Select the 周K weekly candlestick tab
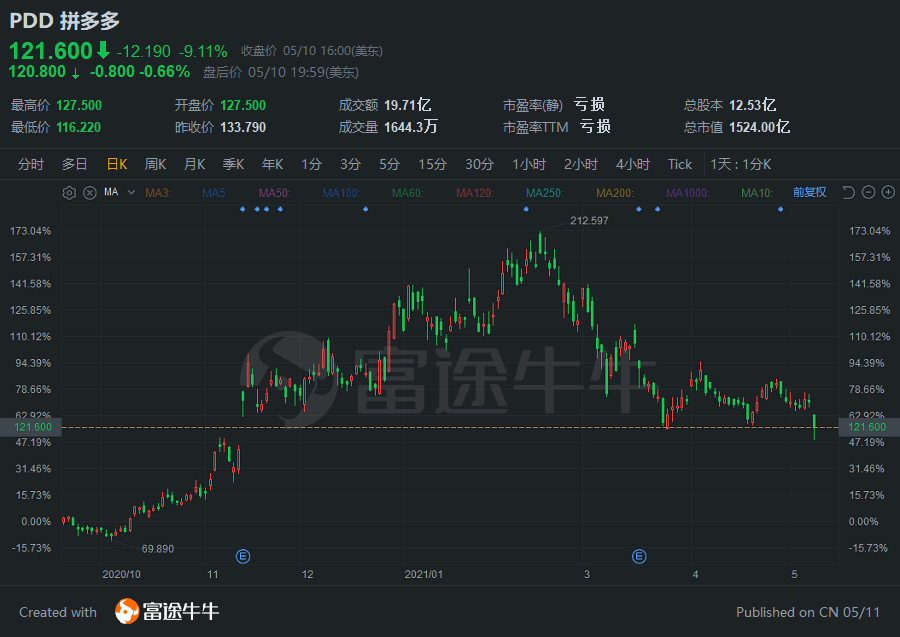The width and height of the screenshot is (900, 637). click(x=156, y=165)
